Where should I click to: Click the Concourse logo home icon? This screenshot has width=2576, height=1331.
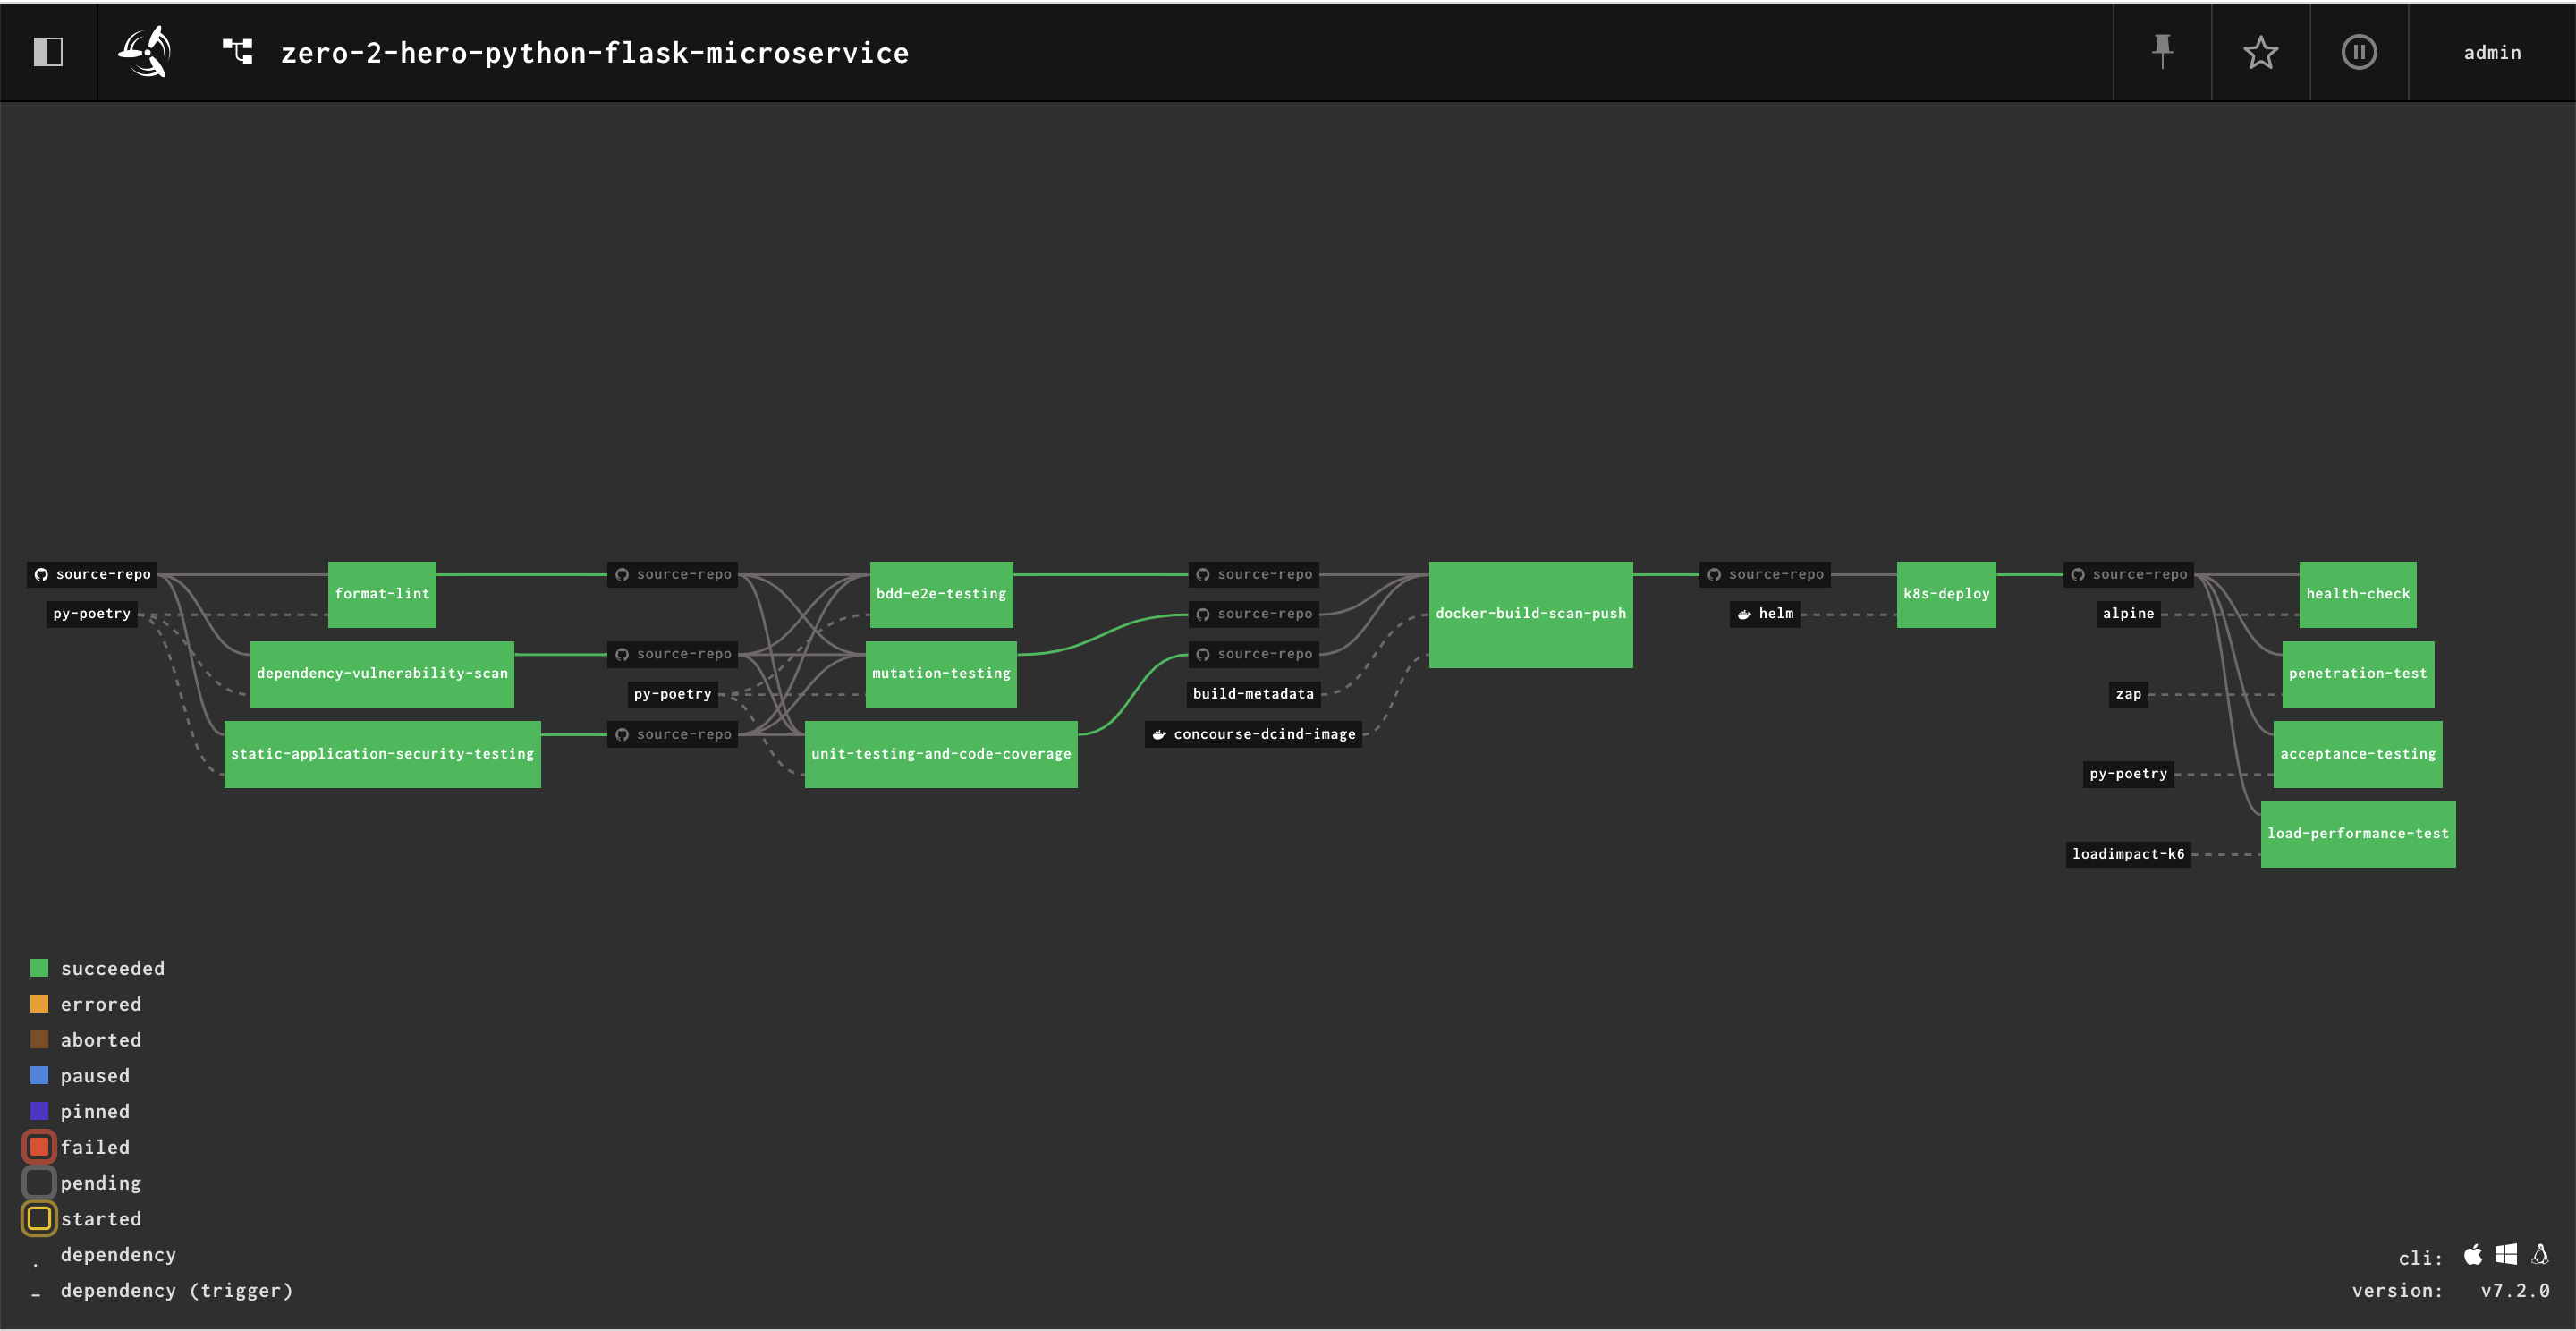[x=146, y=52]
